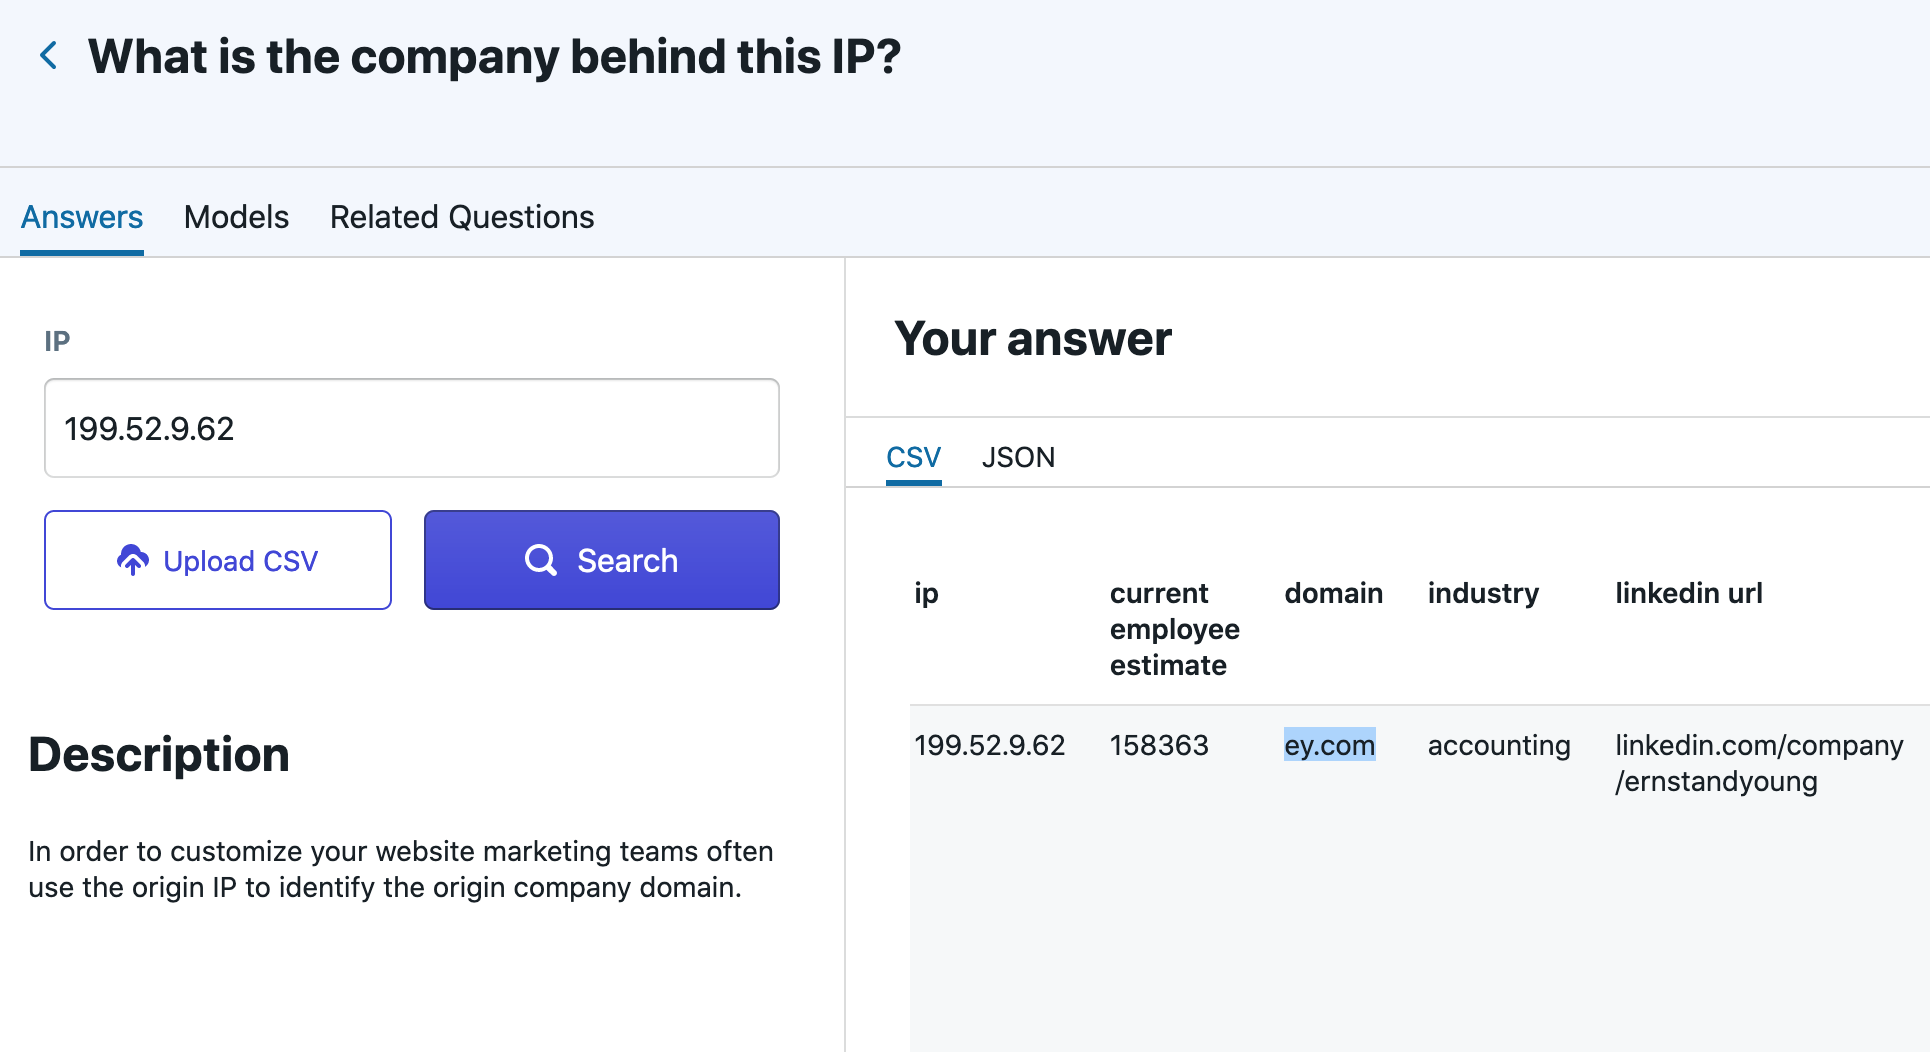1930x1052 pixels.
Task: Click the ey.com domain cell
Action: tap(1329, 745)
